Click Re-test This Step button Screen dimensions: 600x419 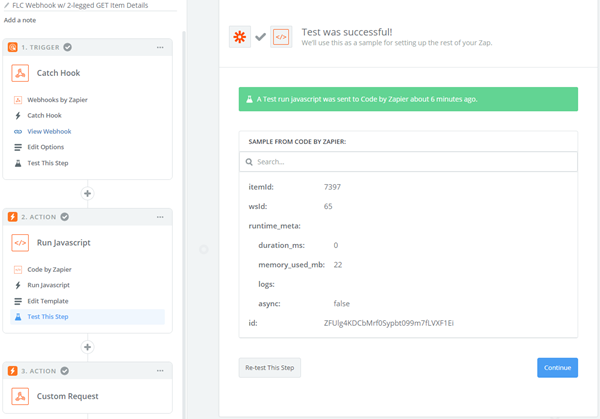tap(270, 368)
